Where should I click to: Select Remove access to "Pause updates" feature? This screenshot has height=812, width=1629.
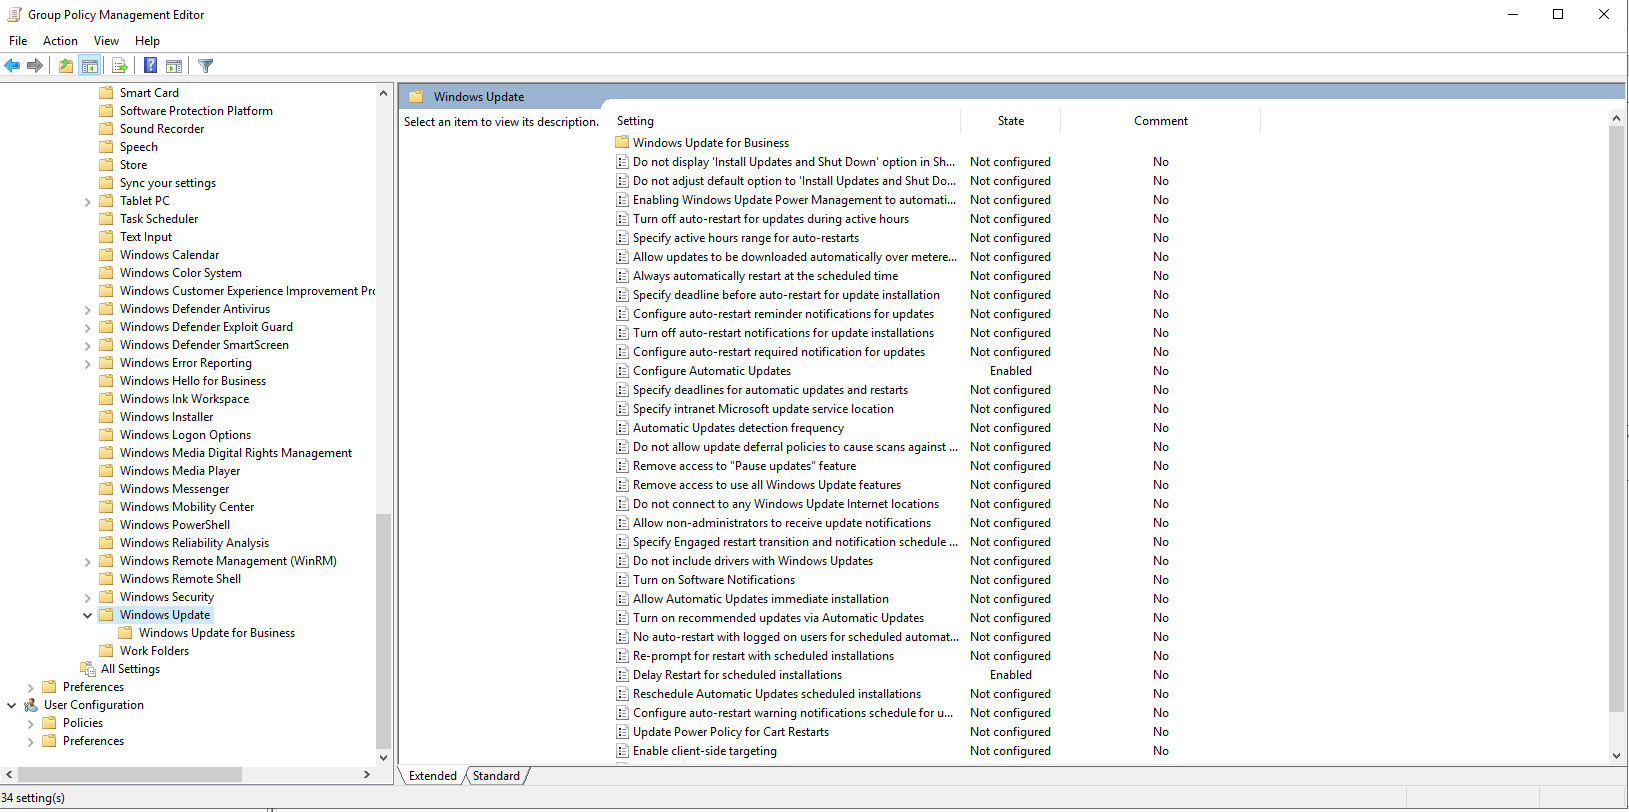pos(744,466)
